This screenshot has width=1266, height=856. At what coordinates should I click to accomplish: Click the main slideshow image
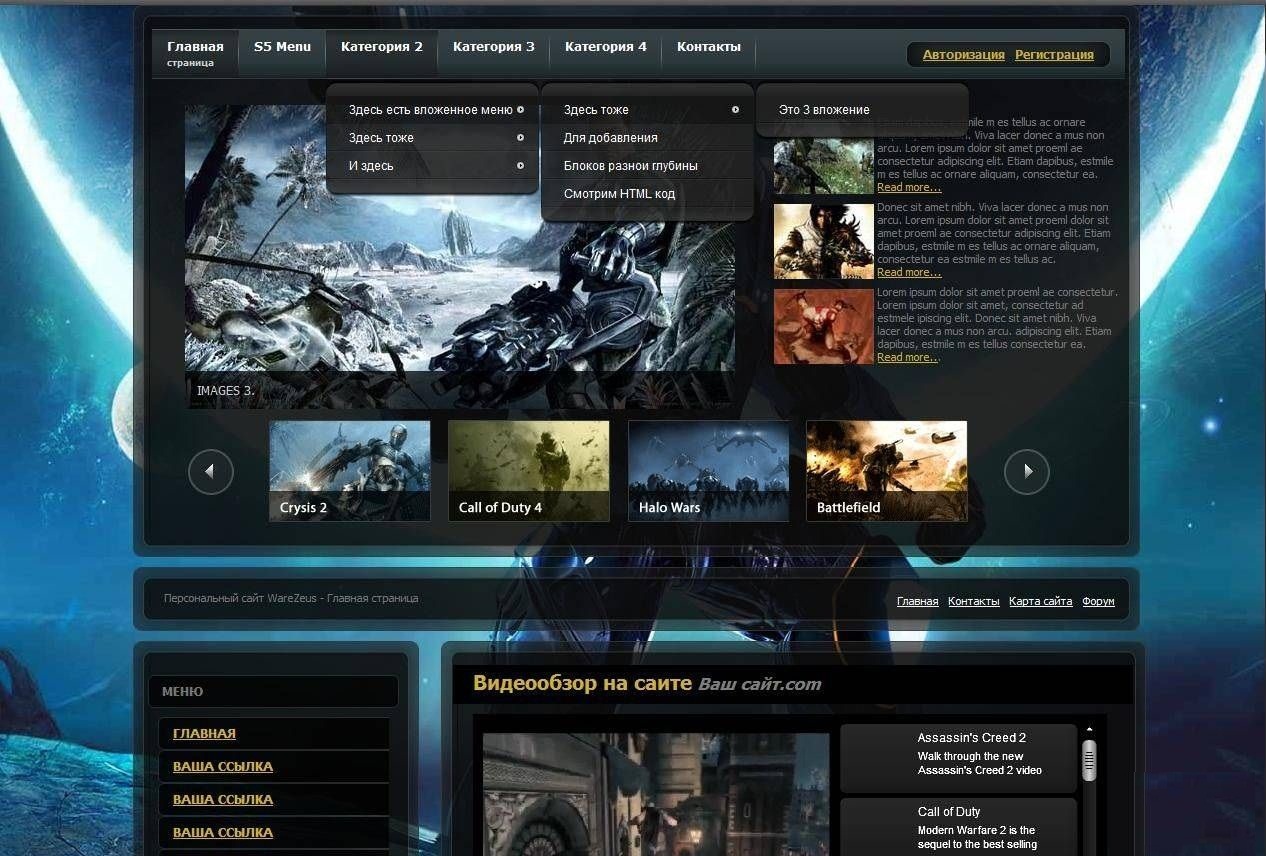coord(460,256)
